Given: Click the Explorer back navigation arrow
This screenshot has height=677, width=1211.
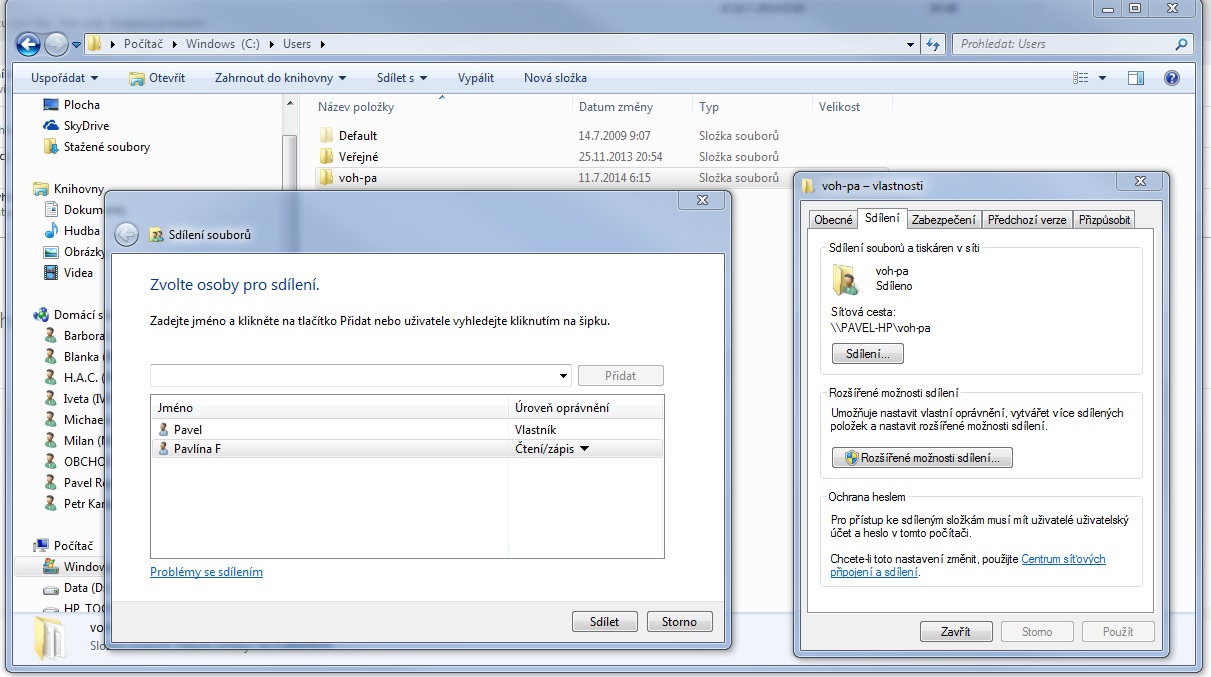Looking at the screenshot, I should click(x=28, y=44).
